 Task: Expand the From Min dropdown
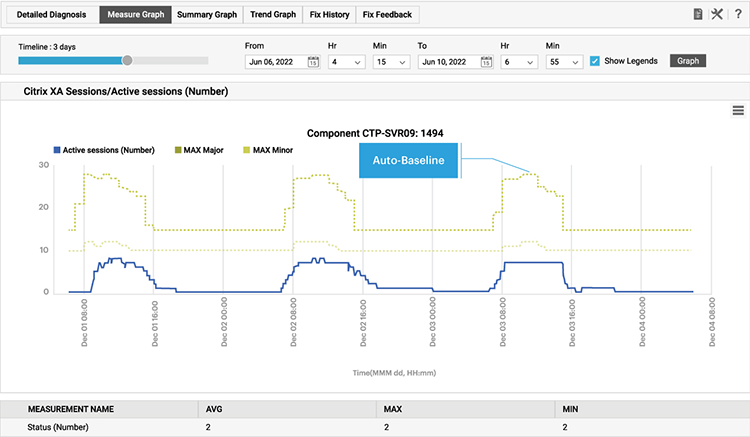point(392,61)
